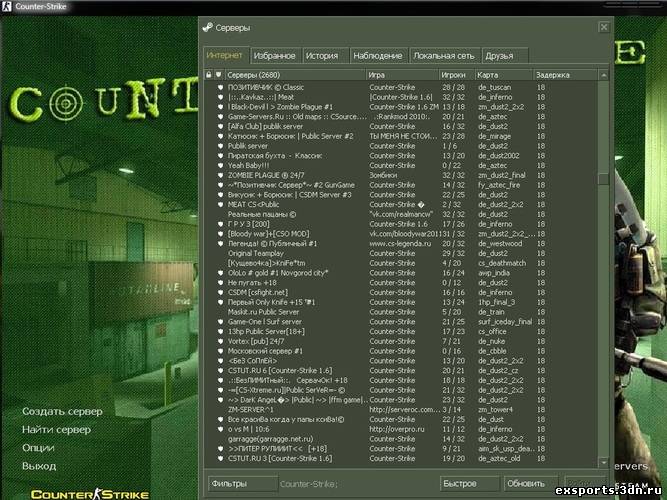Select Катюсик + Борюсик Public Server #2

(x=401, y=136)
